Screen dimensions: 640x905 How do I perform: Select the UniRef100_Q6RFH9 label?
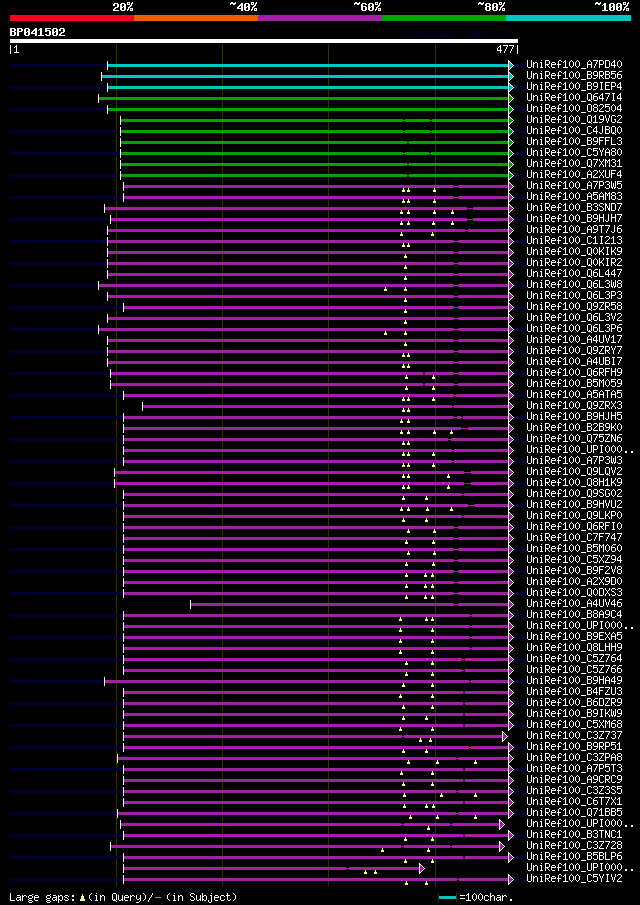574,372
